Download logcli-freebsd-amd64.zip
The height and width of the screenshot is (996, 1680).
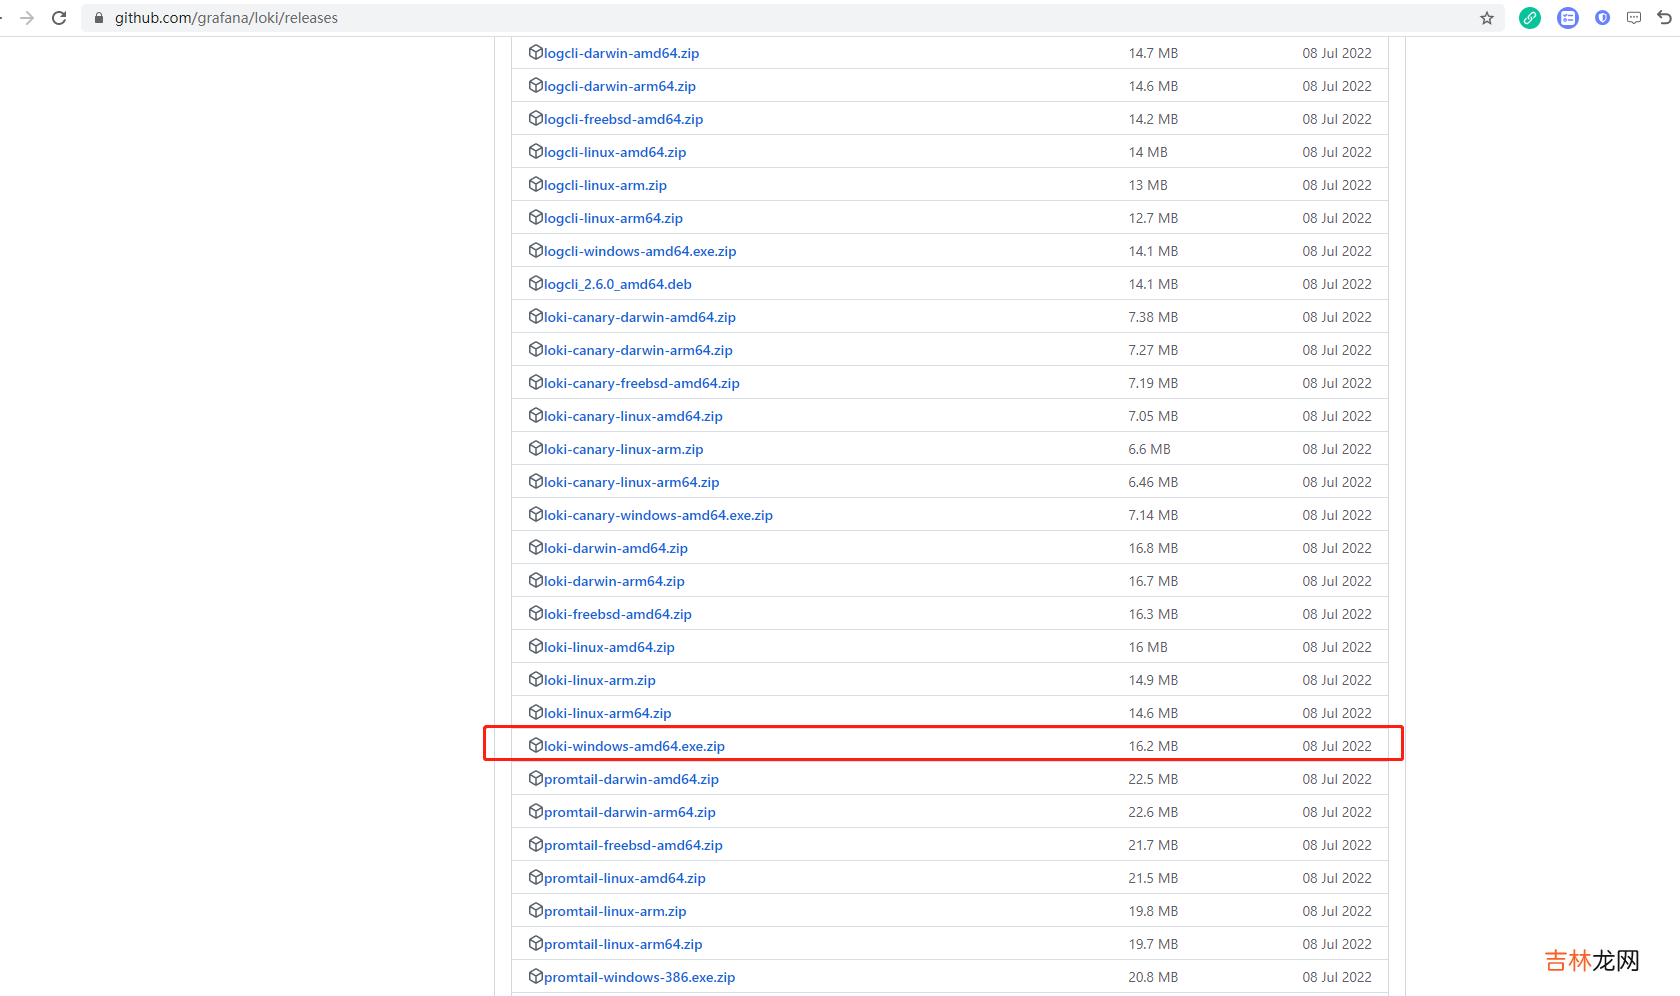(x=623, y=119)
